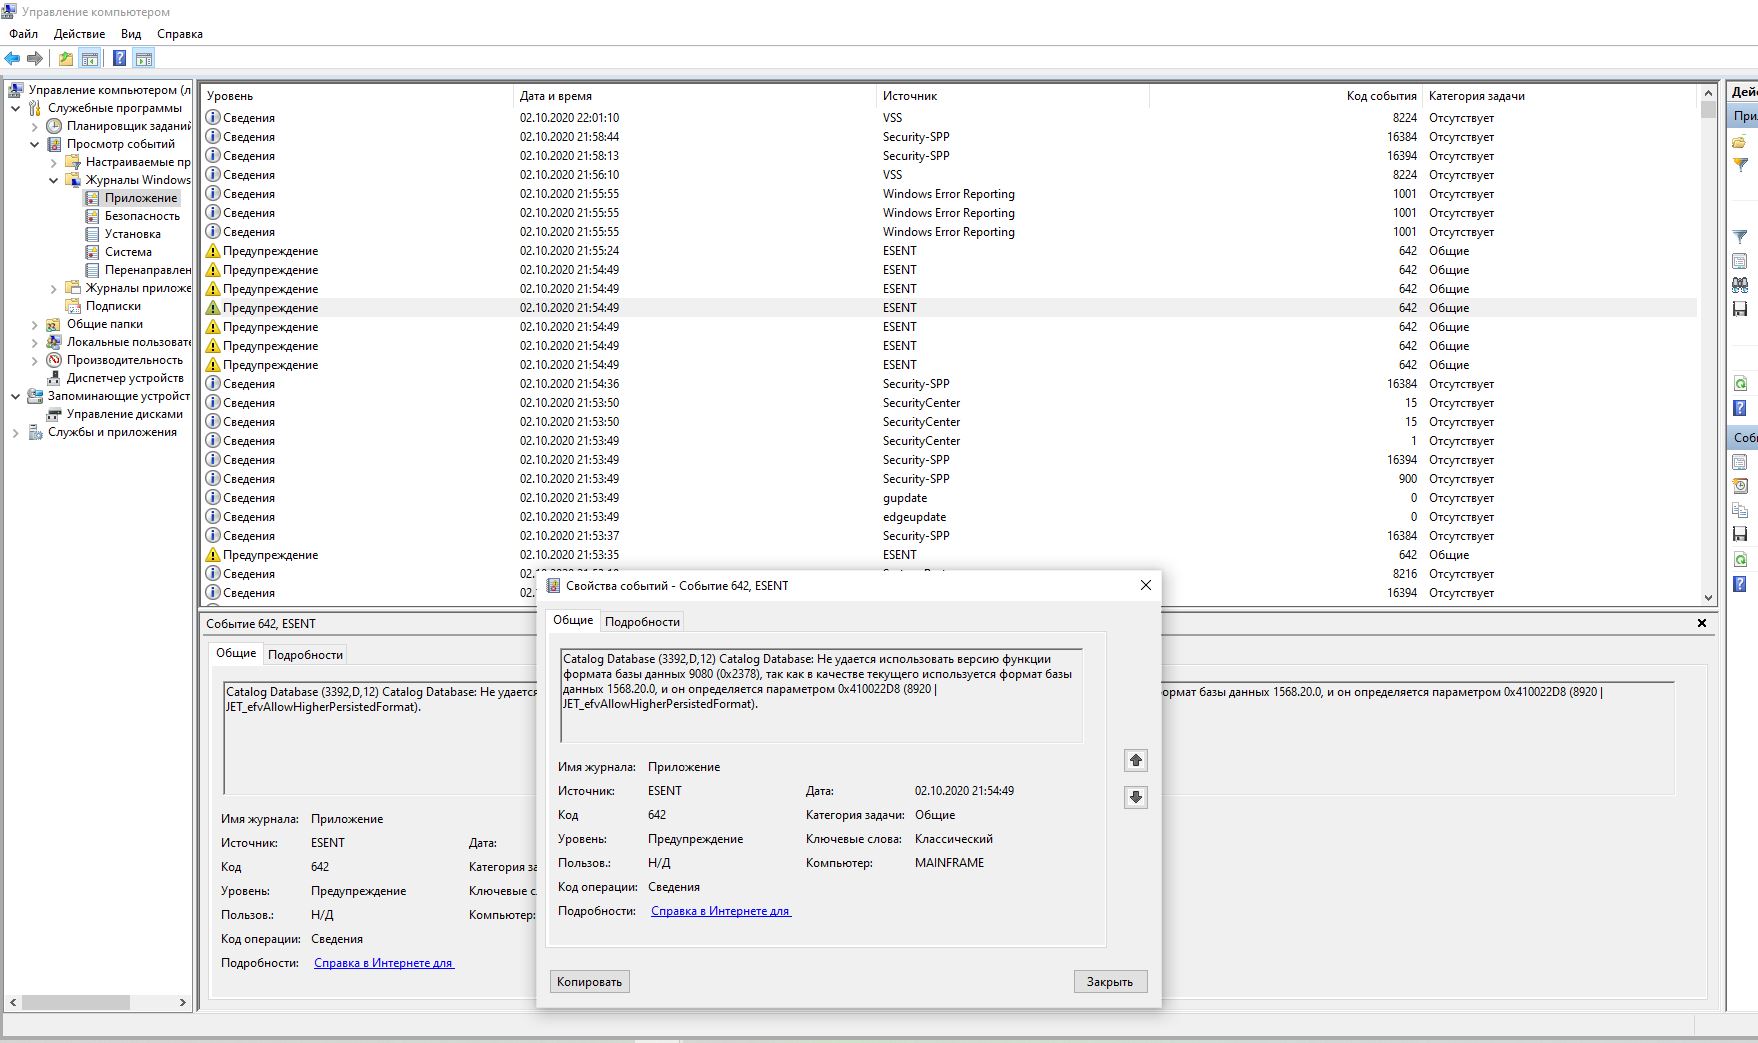1758x1043 pixels.
Task: Open the Безопасность log in the tree
Action: [x=142, y=216]
